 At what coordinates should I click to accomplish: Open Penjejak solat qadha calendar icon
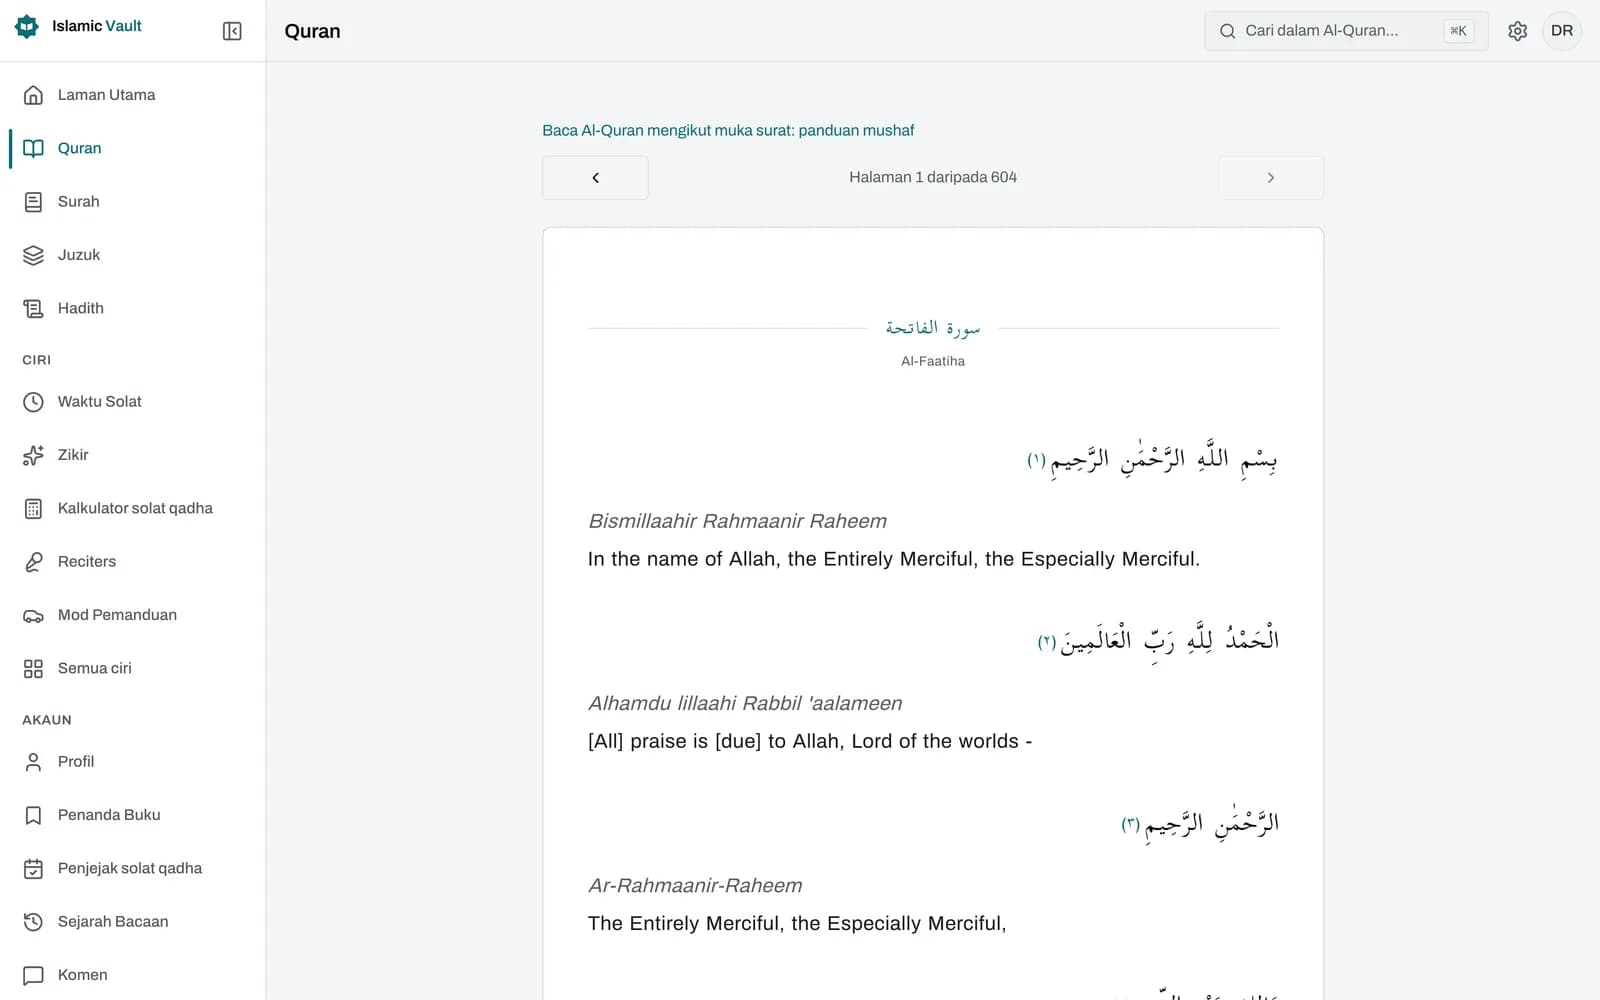tap(33, 868)
